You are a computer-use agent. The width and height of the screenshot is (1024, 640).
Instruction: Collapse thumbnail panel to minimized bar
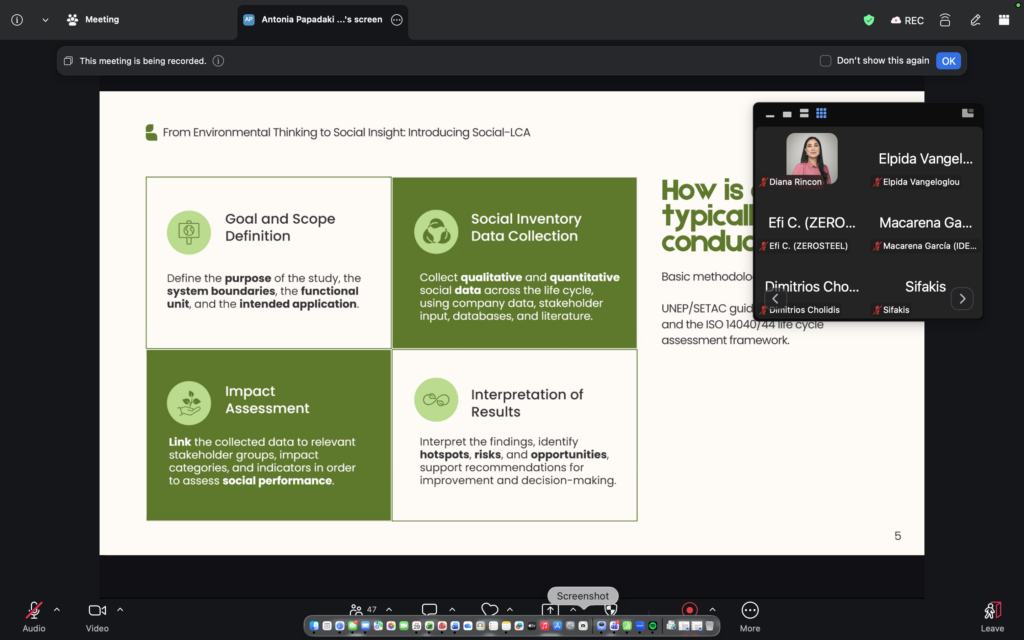pos(770,114)
